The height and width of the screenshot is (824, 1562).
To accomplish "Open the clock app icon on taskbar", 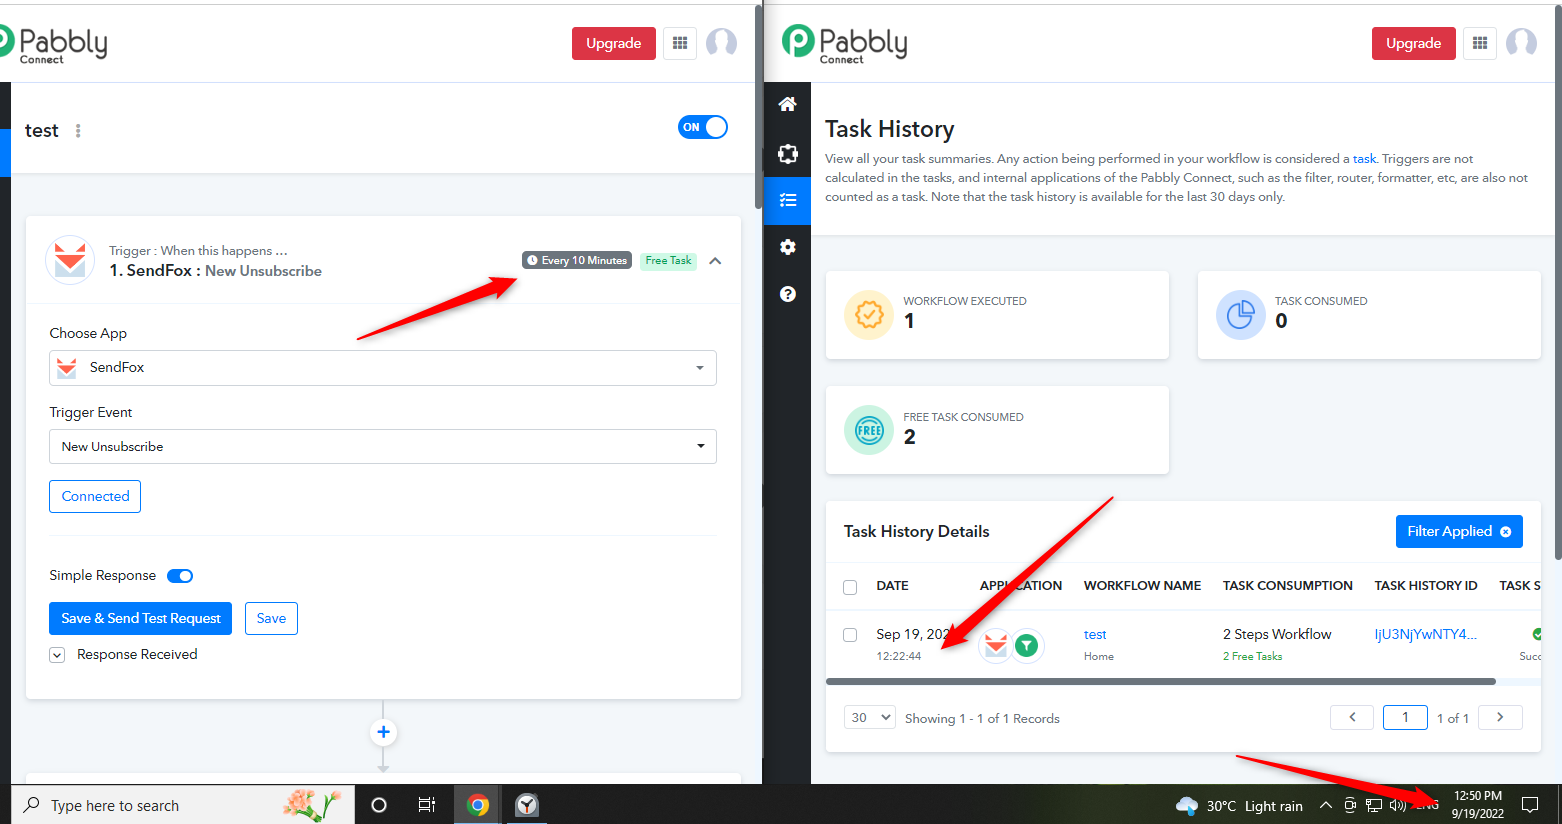I will click(x=527, y=805).
